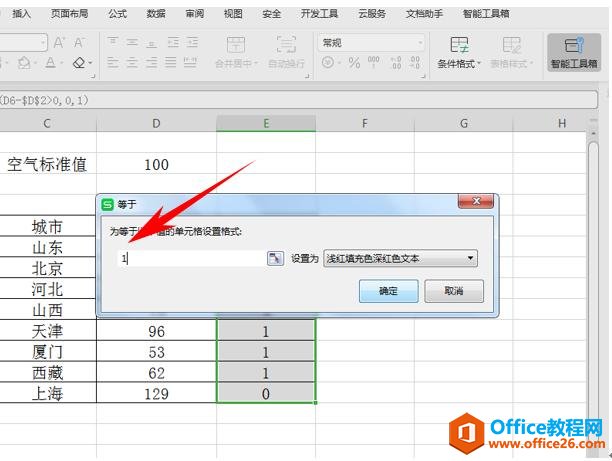The height and width of the screenshot is (461, 612).
Task: Switch to the 数据 (Data) tab
Action: [156, 14]
